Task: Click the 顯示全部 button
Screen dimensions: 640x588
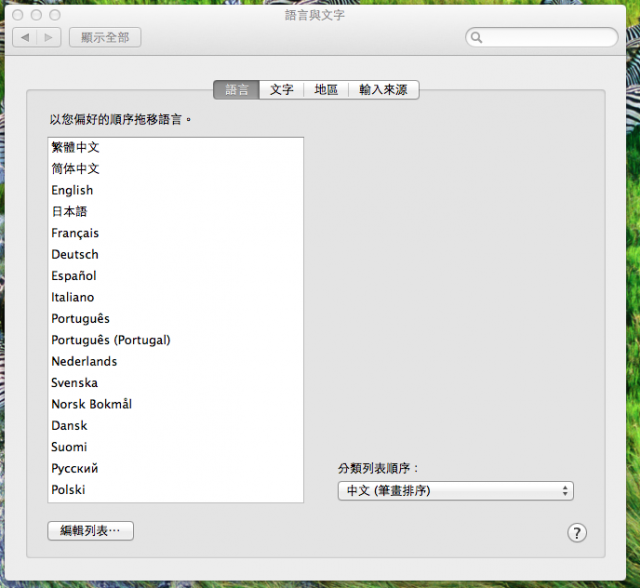Action: click(x=105, y=38)
